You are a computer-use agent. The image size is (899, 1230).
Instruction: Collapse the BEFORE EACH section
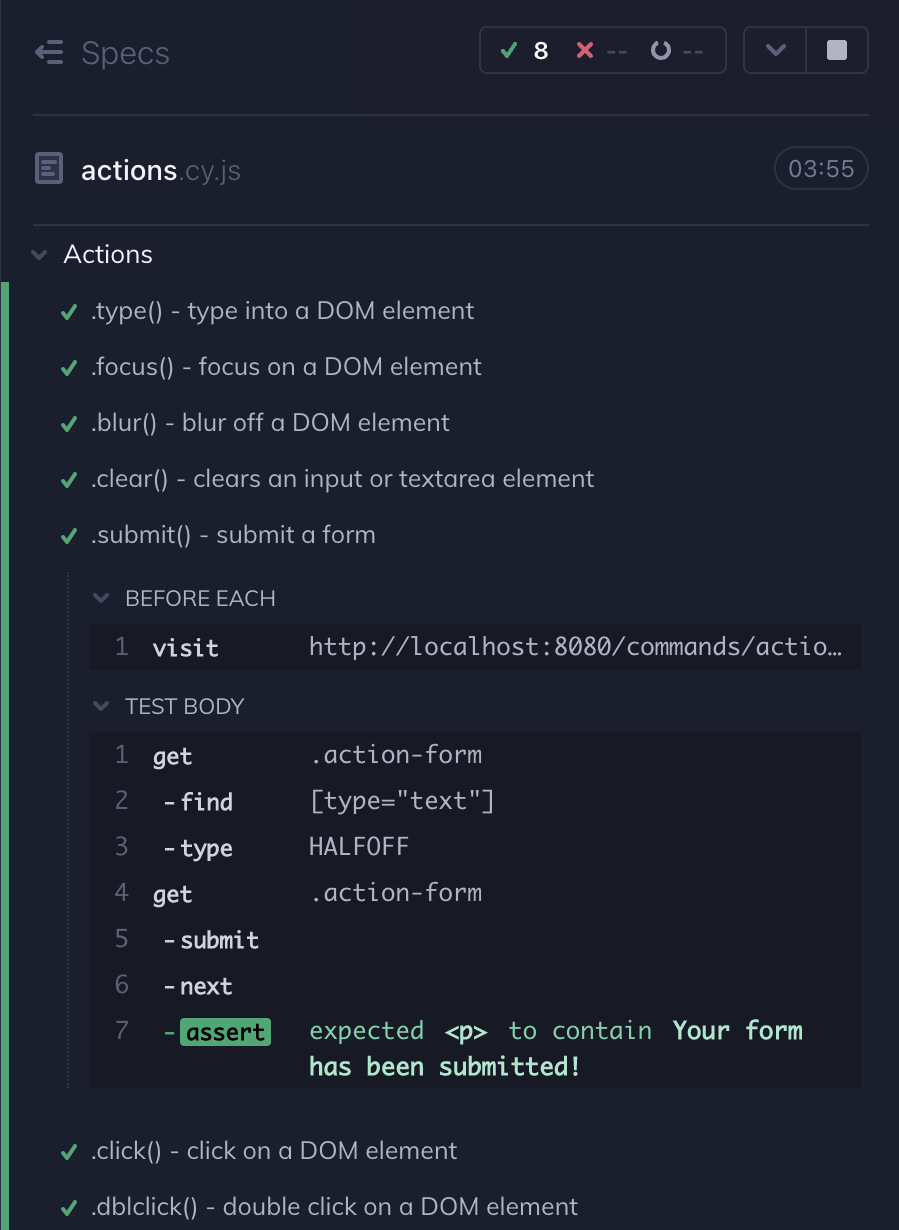pos(100,598)
